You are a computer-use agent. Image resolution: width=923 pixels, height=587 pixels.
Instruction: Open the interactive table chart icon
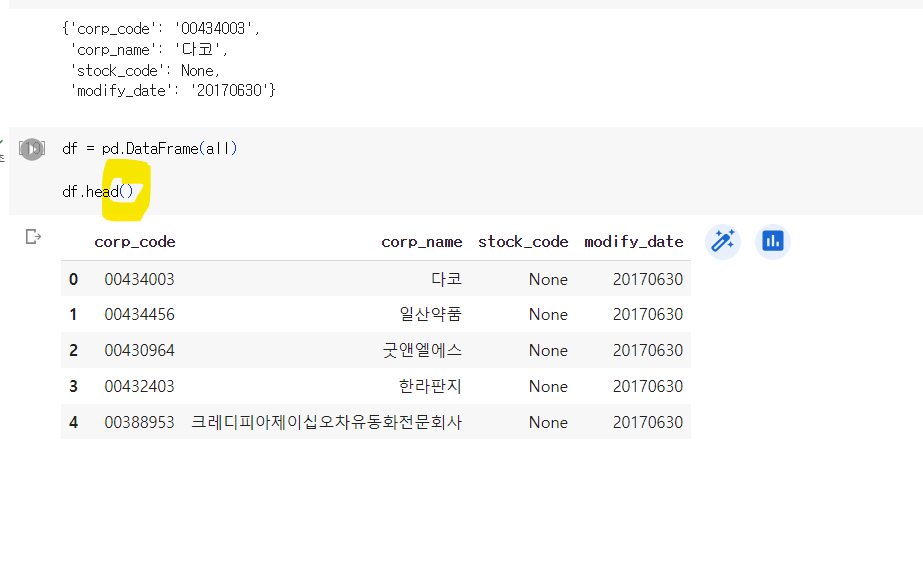click(x=772, y=241)
